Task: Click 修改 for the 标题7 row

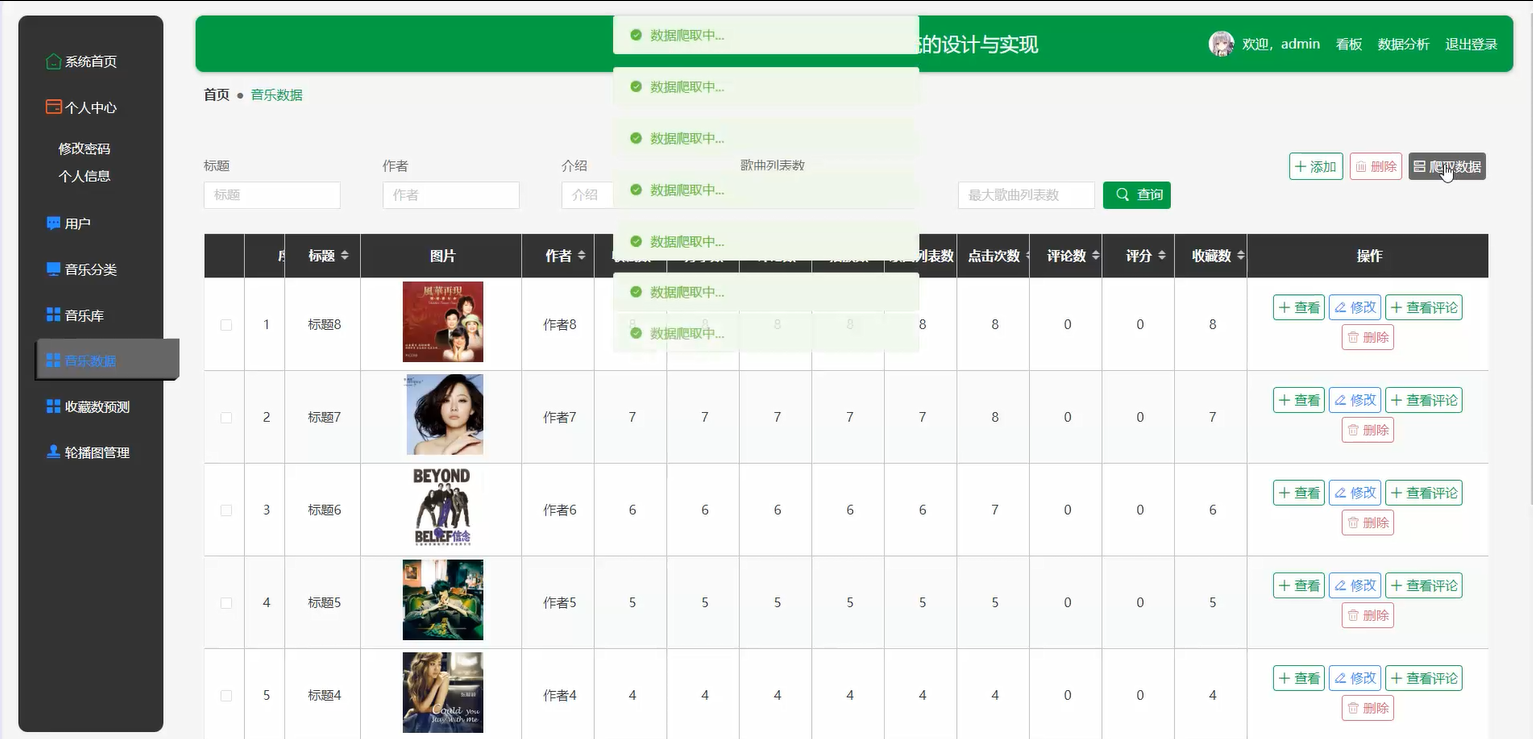Action: tap(1355, 400)
